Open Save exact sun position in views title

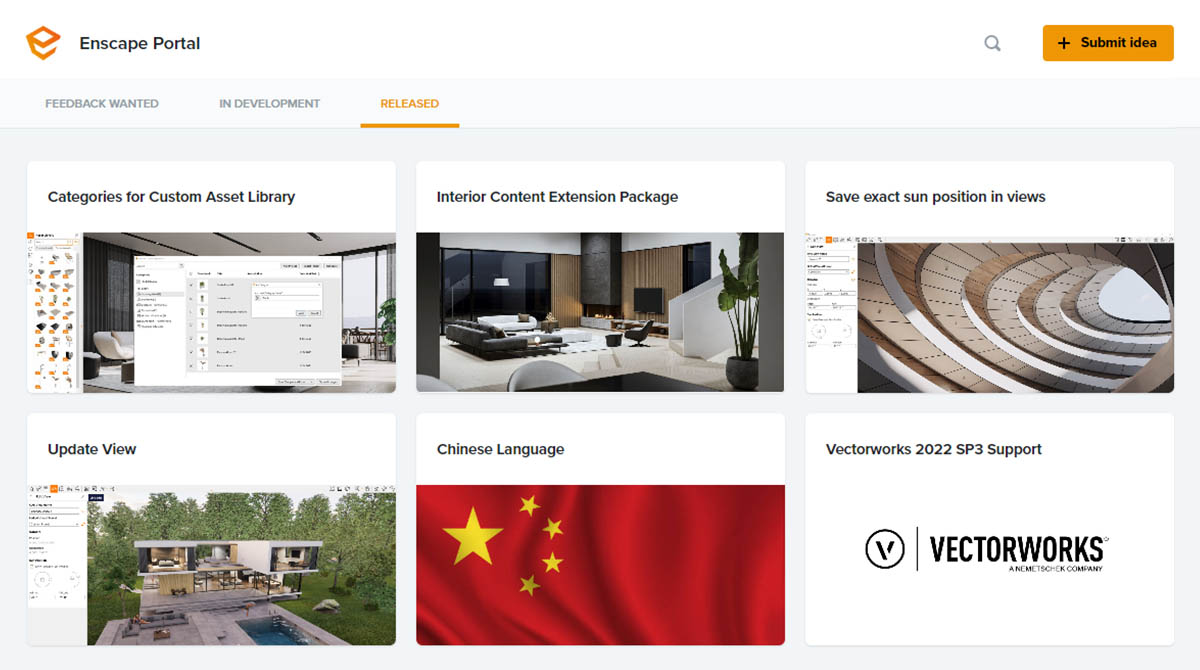tap(935, 197)
